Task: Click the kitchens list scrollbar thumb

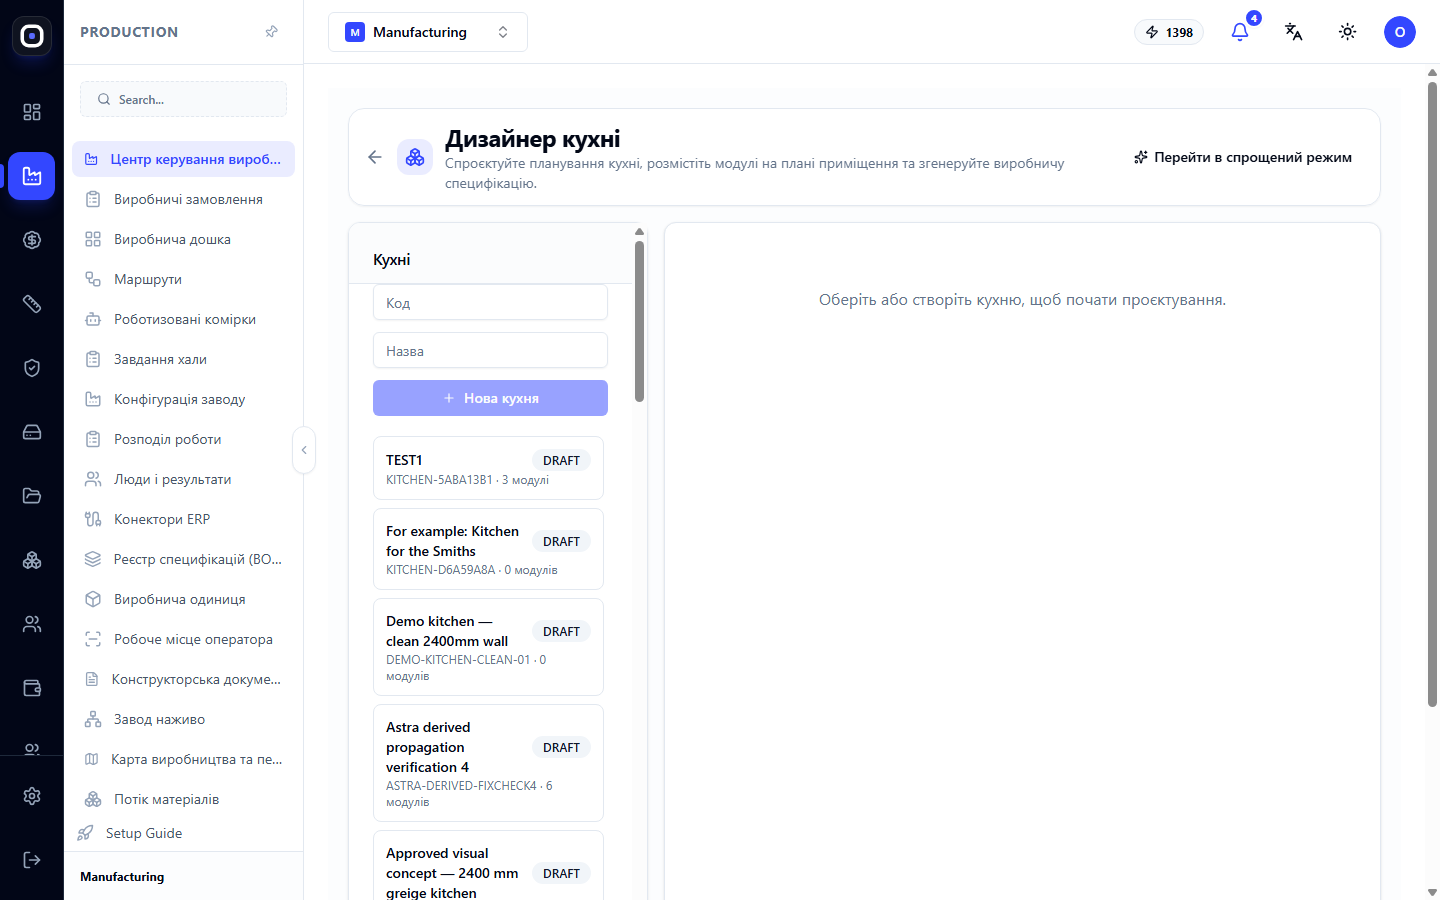Action: (x=639, y=320)
